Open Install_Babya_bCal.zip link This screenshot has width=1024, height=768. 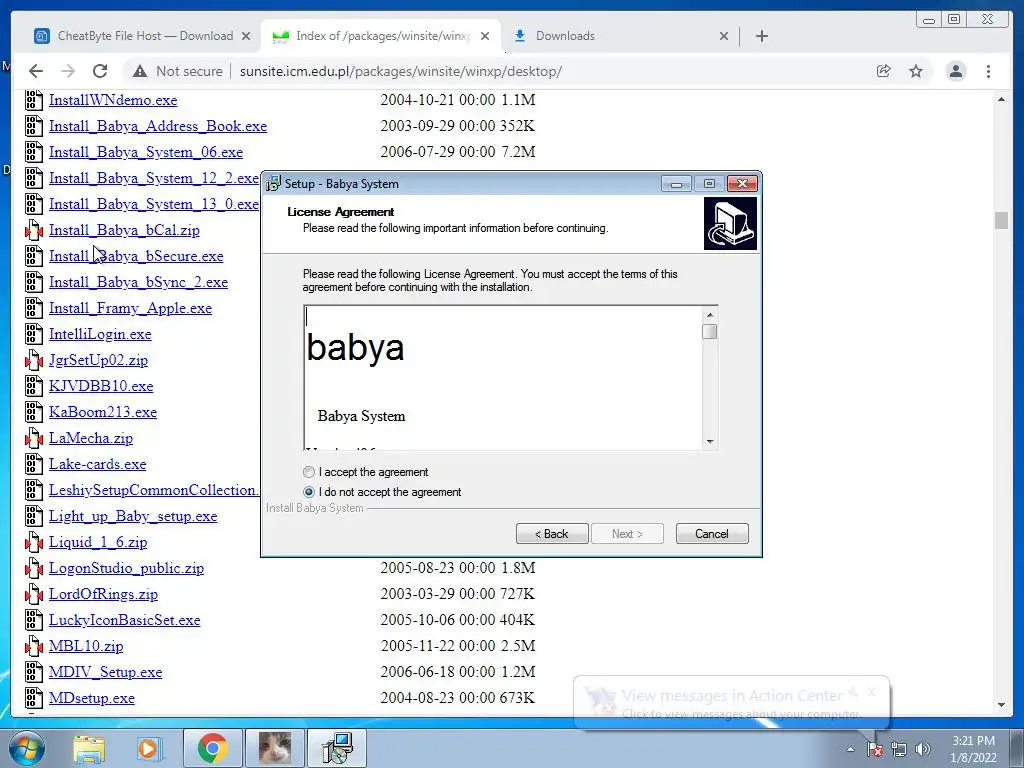124,230
